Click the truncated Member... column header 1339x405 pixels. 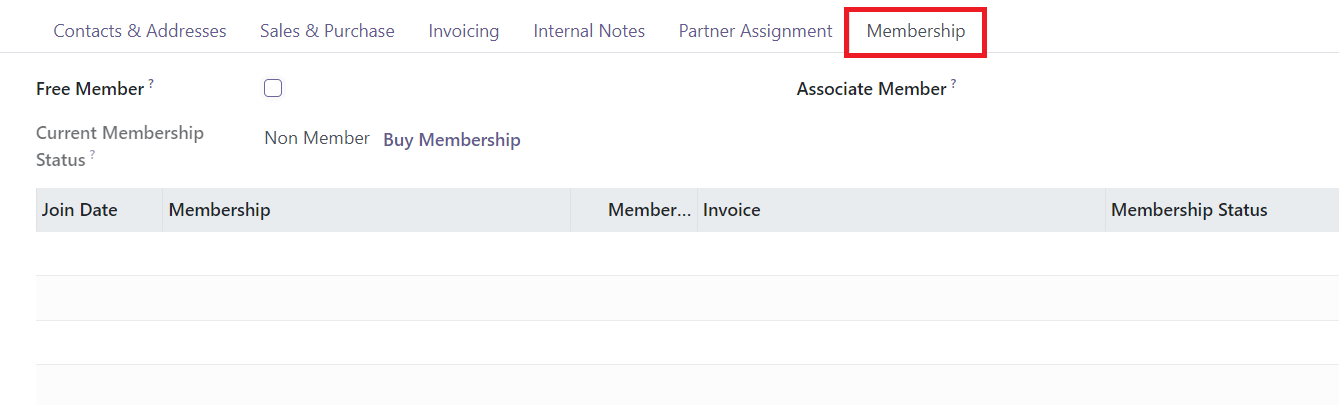[649, 210]
